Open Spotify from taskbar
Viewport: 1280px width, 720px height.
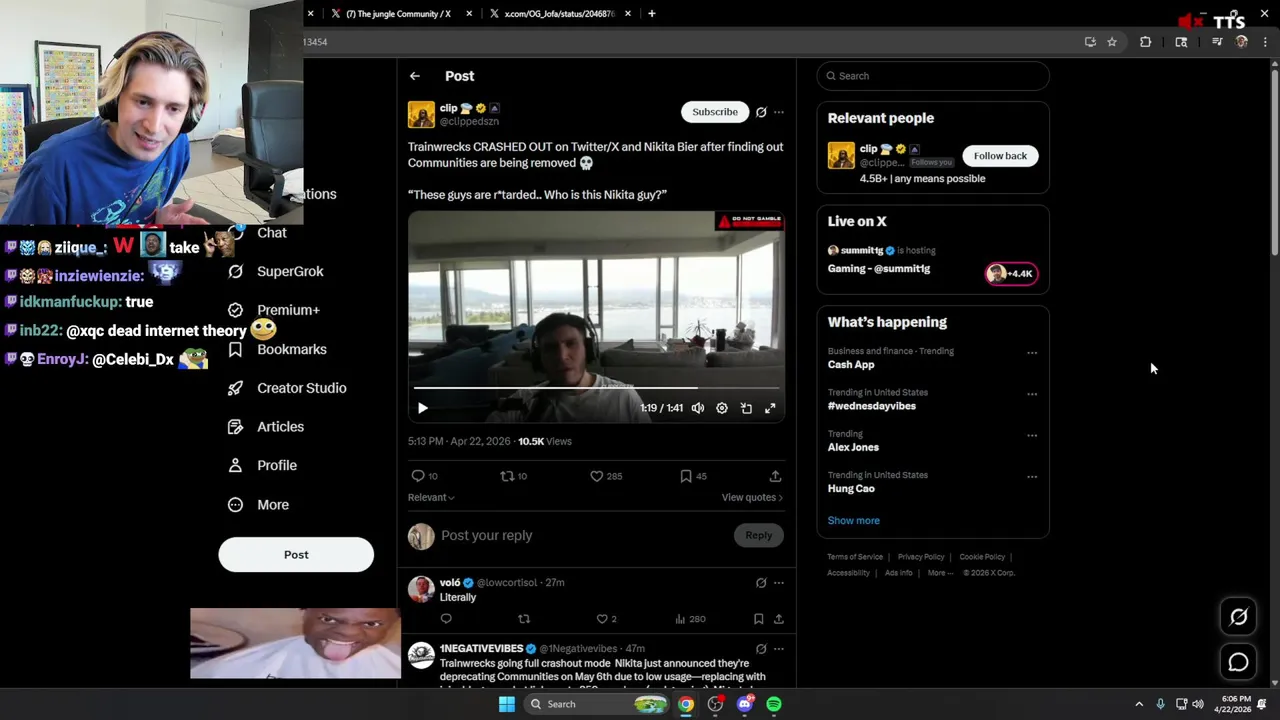[x=774, y=704]
